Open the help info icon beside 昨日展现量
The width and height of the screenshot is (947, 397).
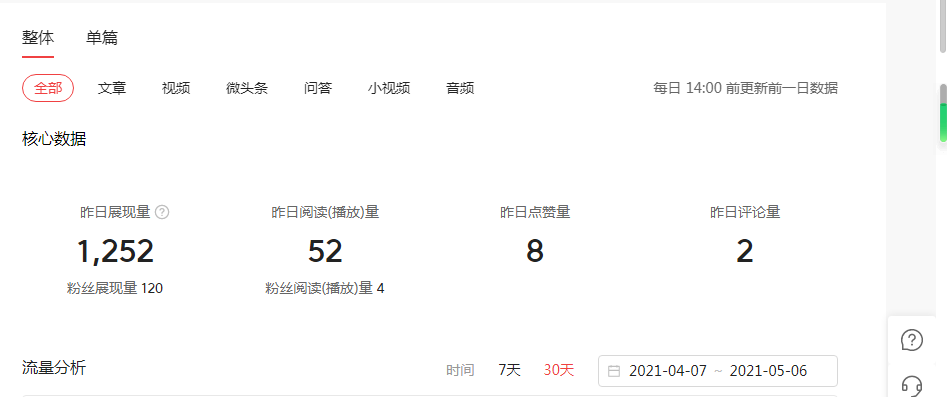coord(162,213)
